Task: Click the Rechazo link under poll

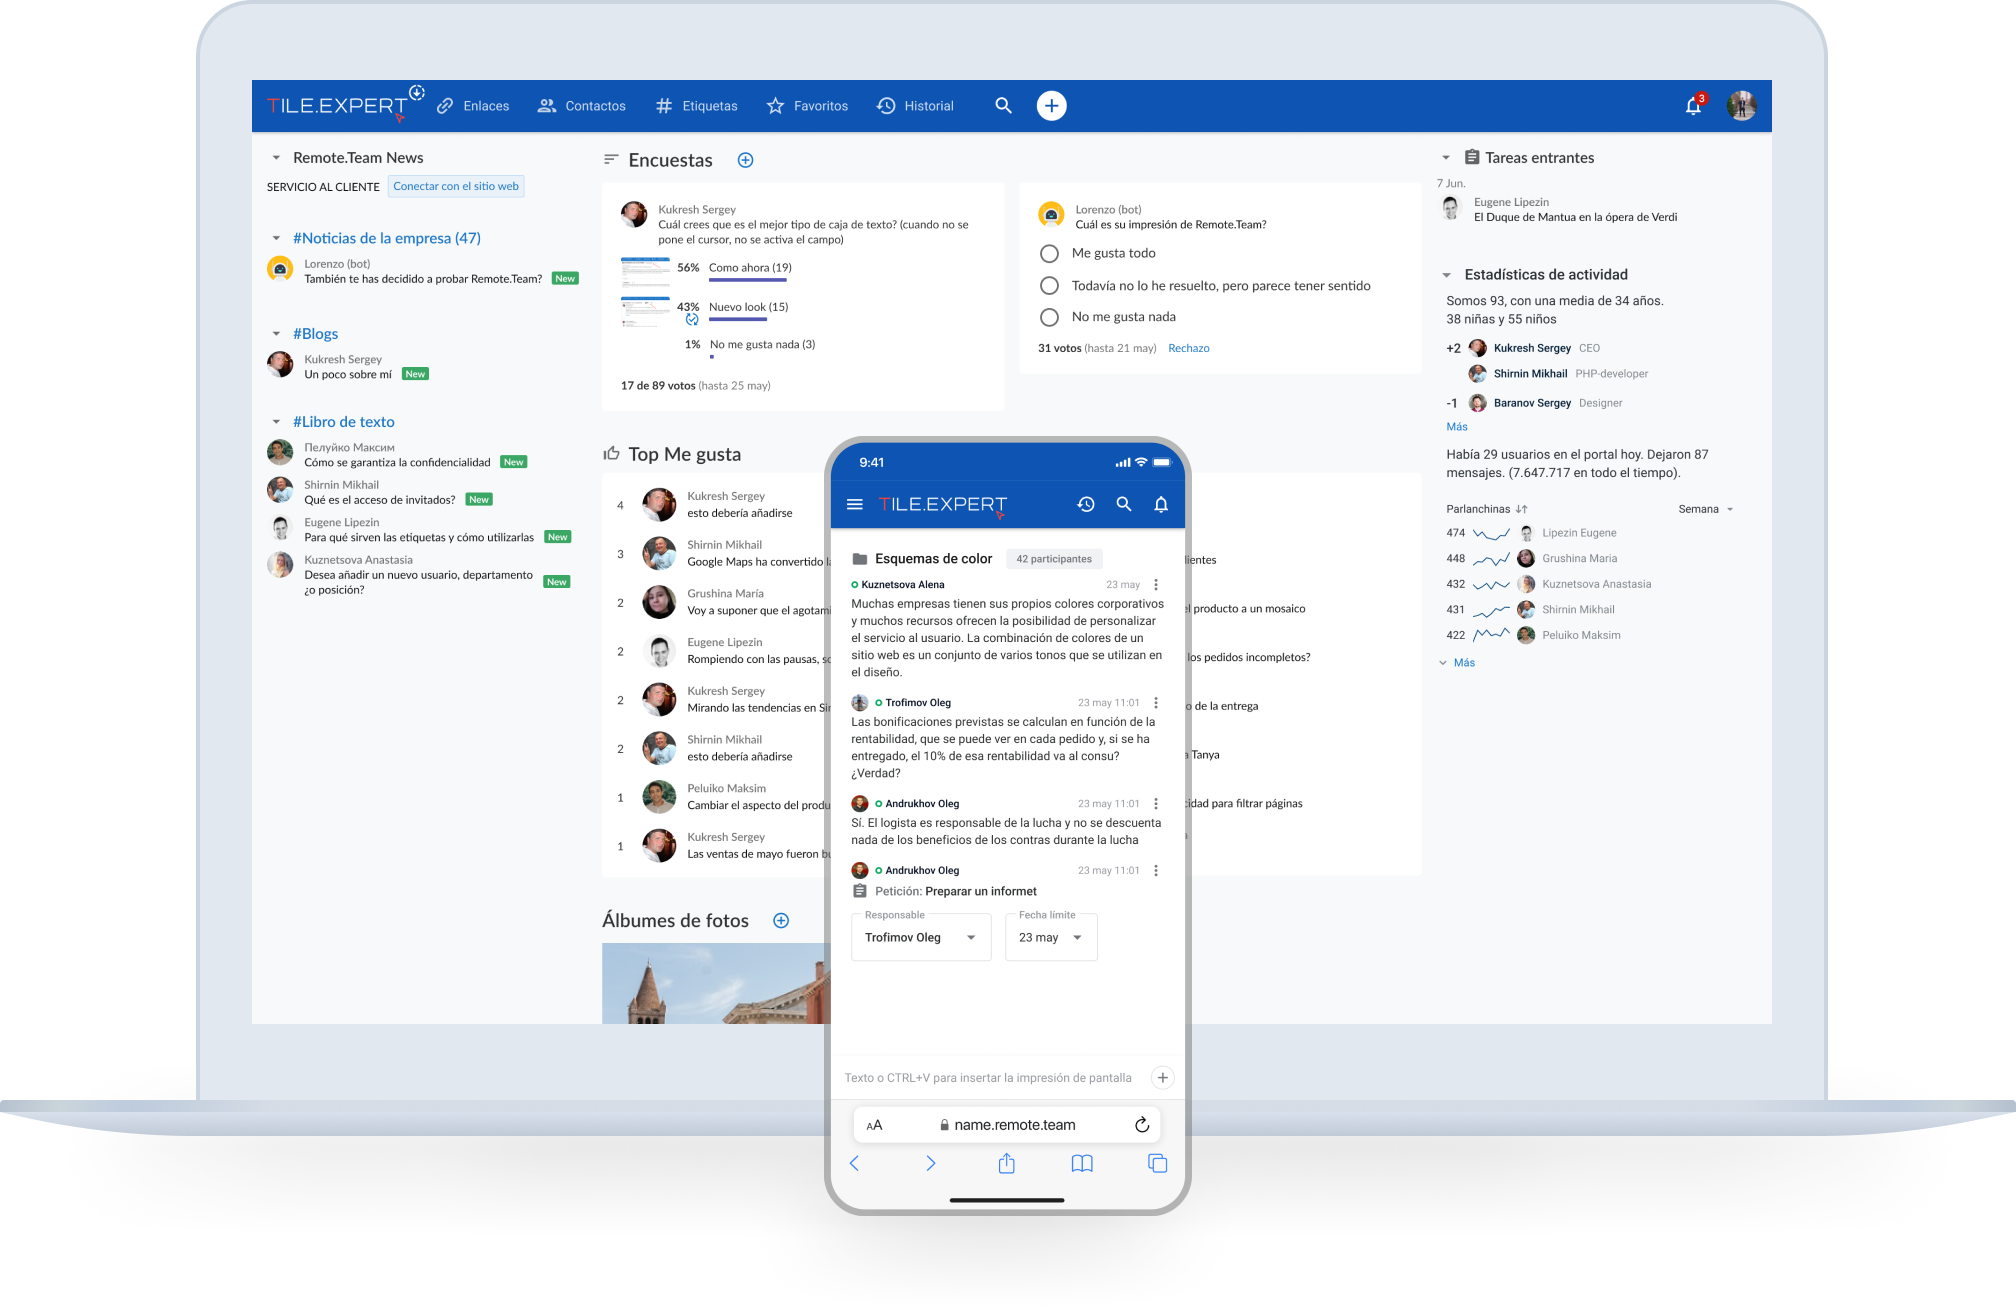Action: click(1188, 348)
